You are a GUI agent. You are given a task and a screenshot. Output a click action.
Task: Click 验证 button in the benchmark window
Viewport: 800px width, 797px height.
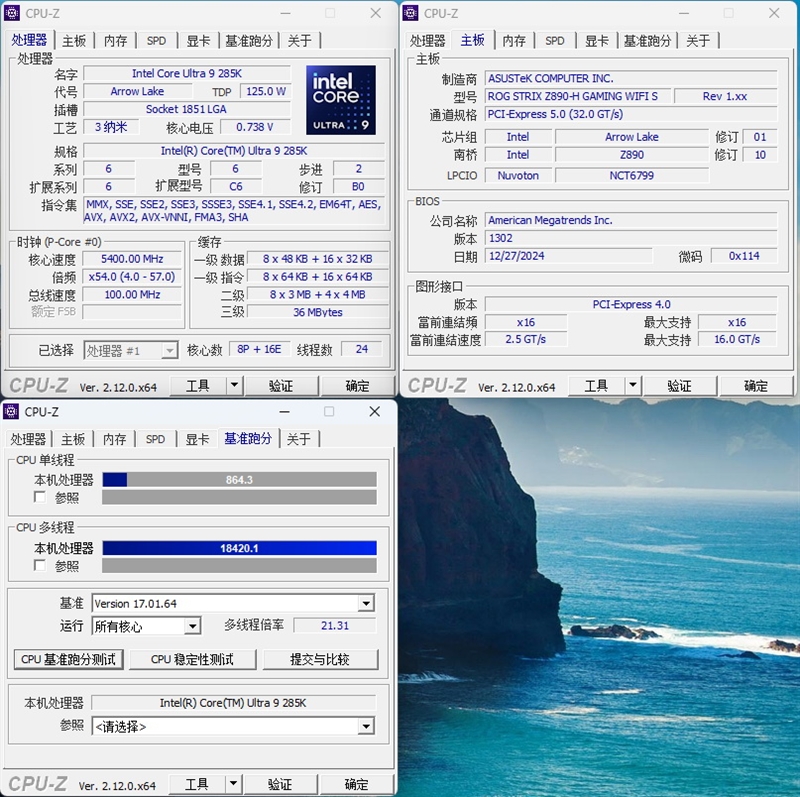pyautogui.click(x=280, y=784)
